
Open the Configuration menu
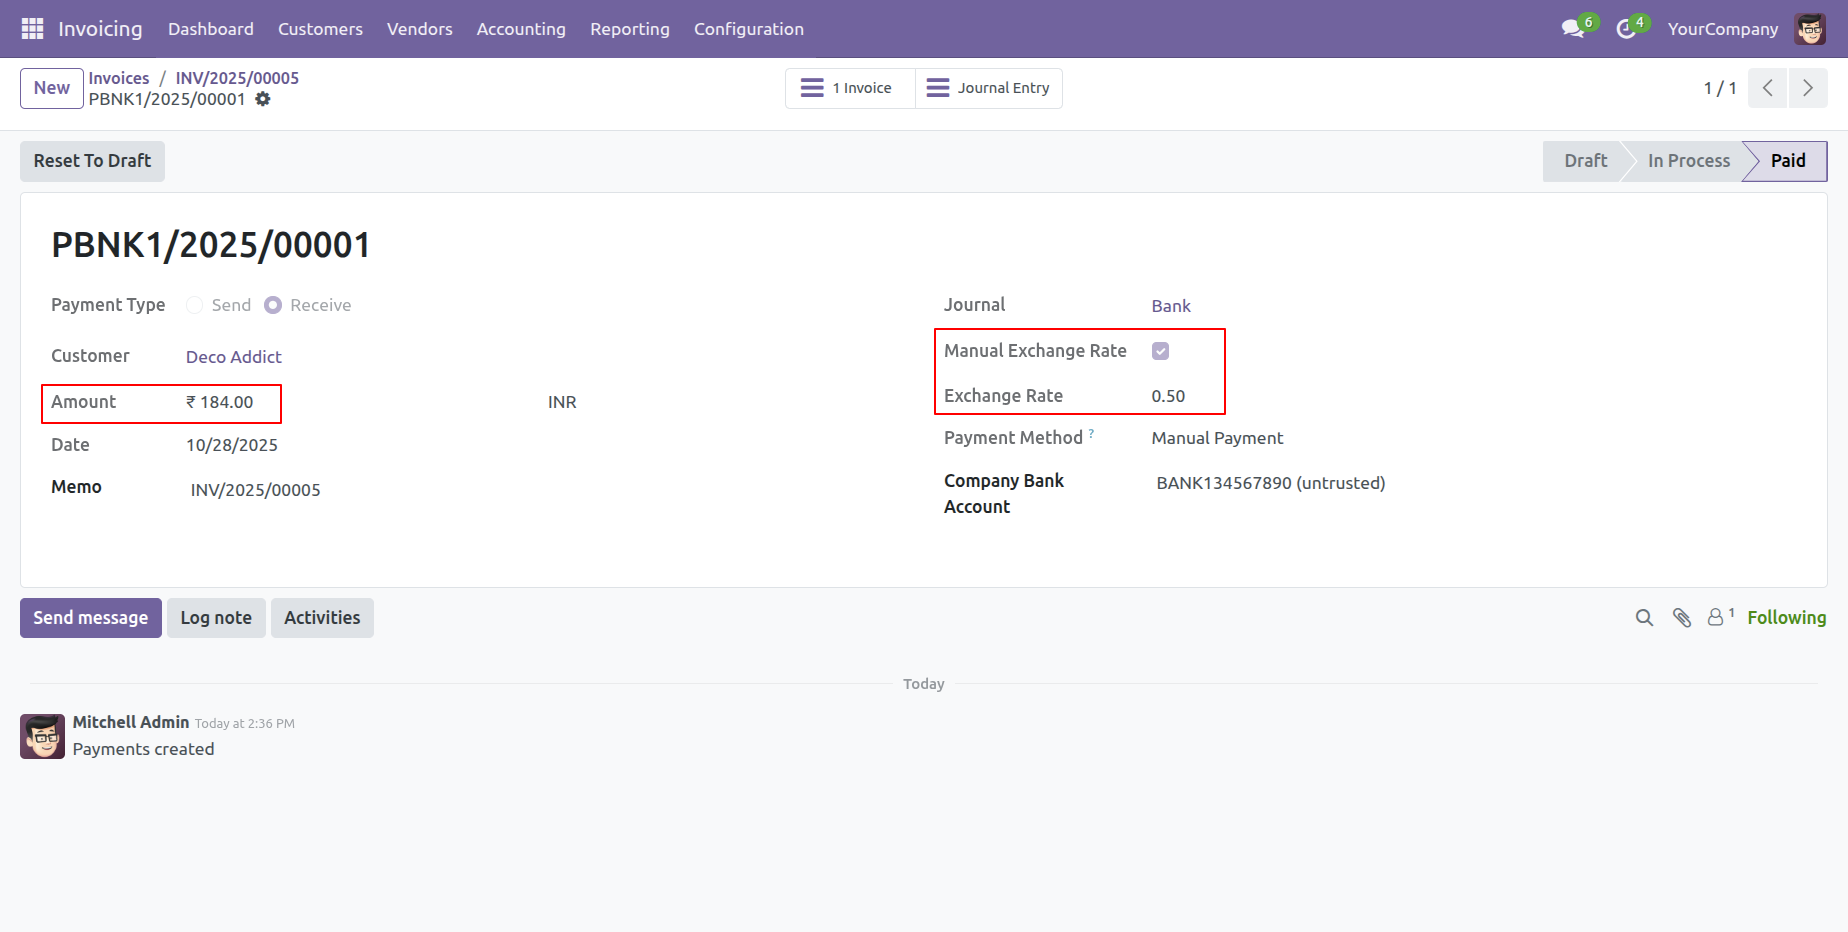pyautogui.click(x=749, y=29)
